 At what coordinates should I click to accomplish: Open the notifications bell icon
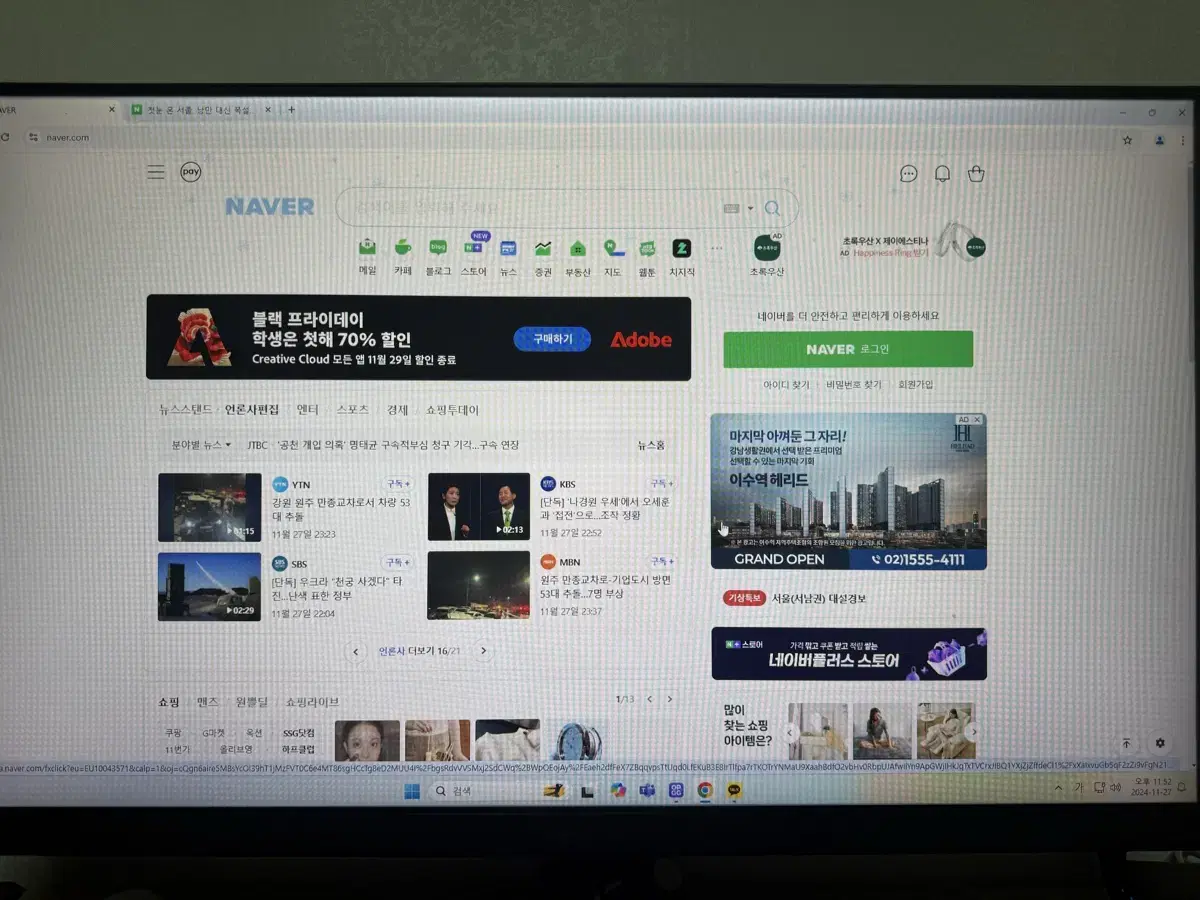pos(942,174)
